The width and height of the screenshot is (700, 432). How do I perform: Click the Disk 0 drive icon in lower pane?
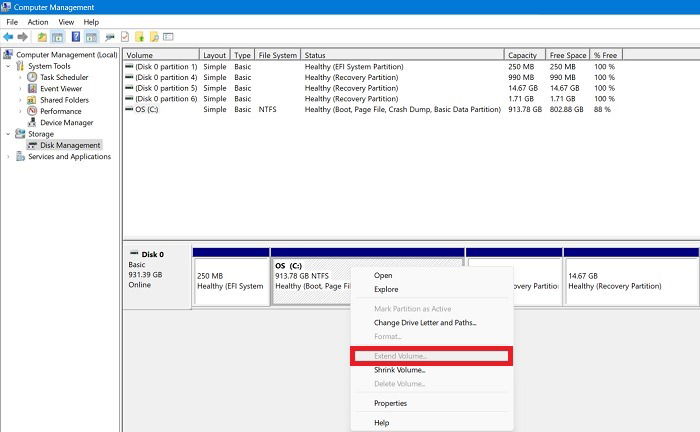click(x=134, y=253)
